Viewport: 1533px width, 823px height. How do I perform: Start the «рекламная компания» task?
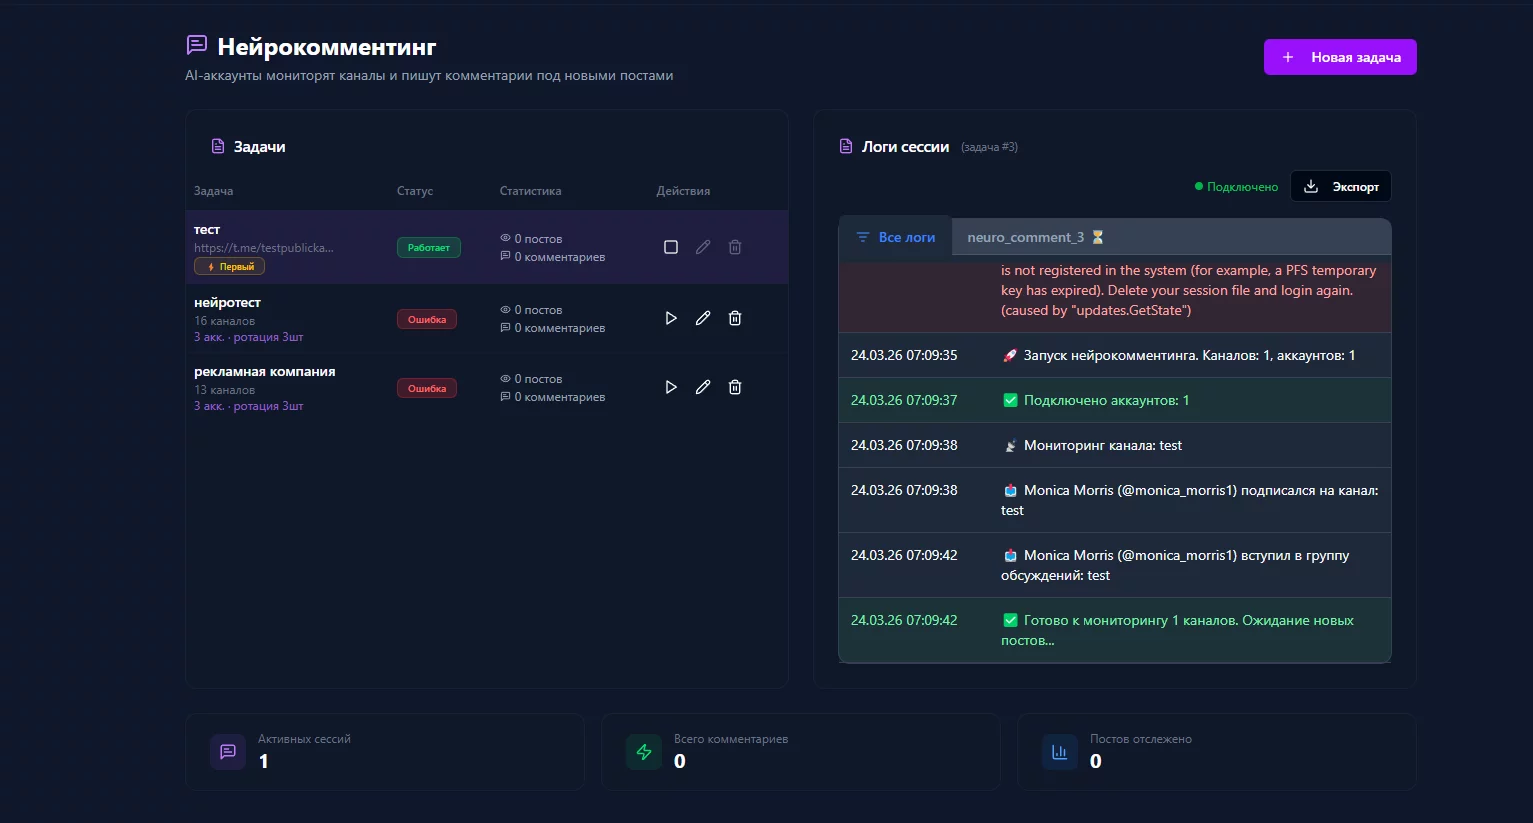pos(671,387)
